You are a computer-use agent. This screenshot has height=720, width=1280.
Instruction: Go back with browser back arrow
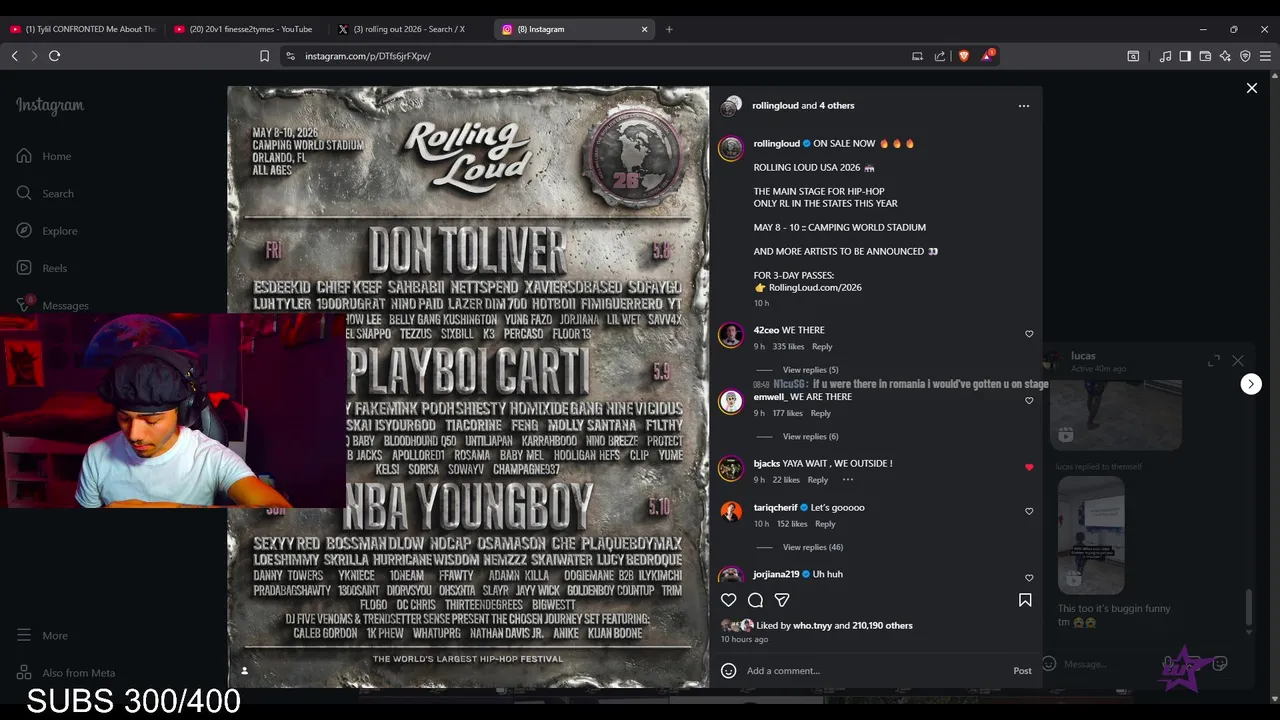[14, 56]
